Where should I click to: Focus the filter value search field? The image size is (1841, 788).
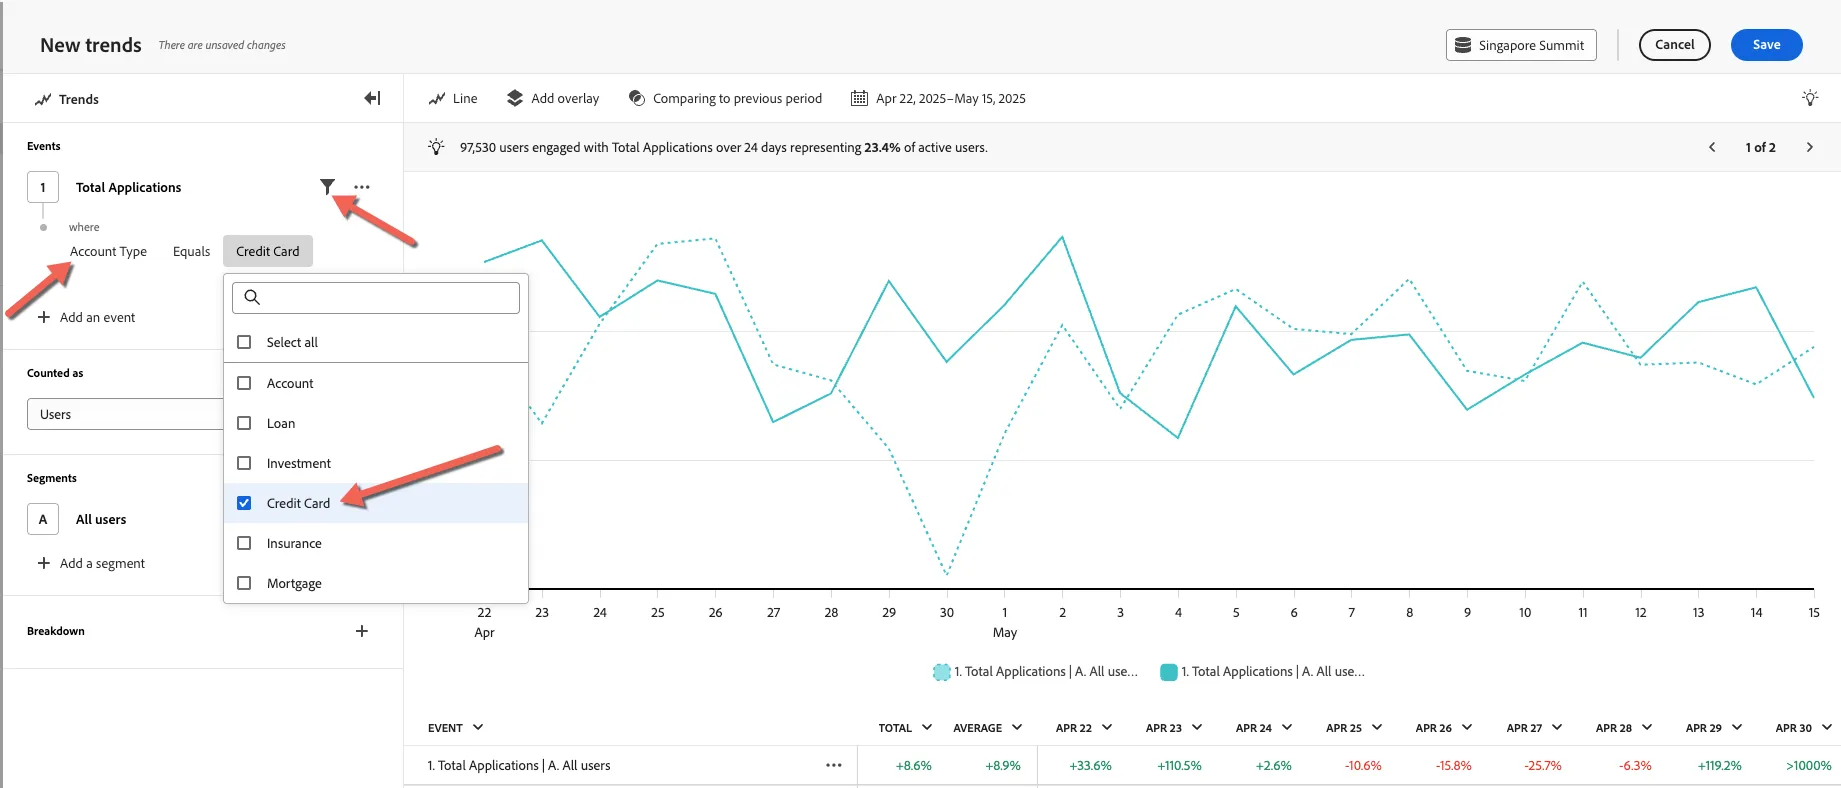[376, 298]
